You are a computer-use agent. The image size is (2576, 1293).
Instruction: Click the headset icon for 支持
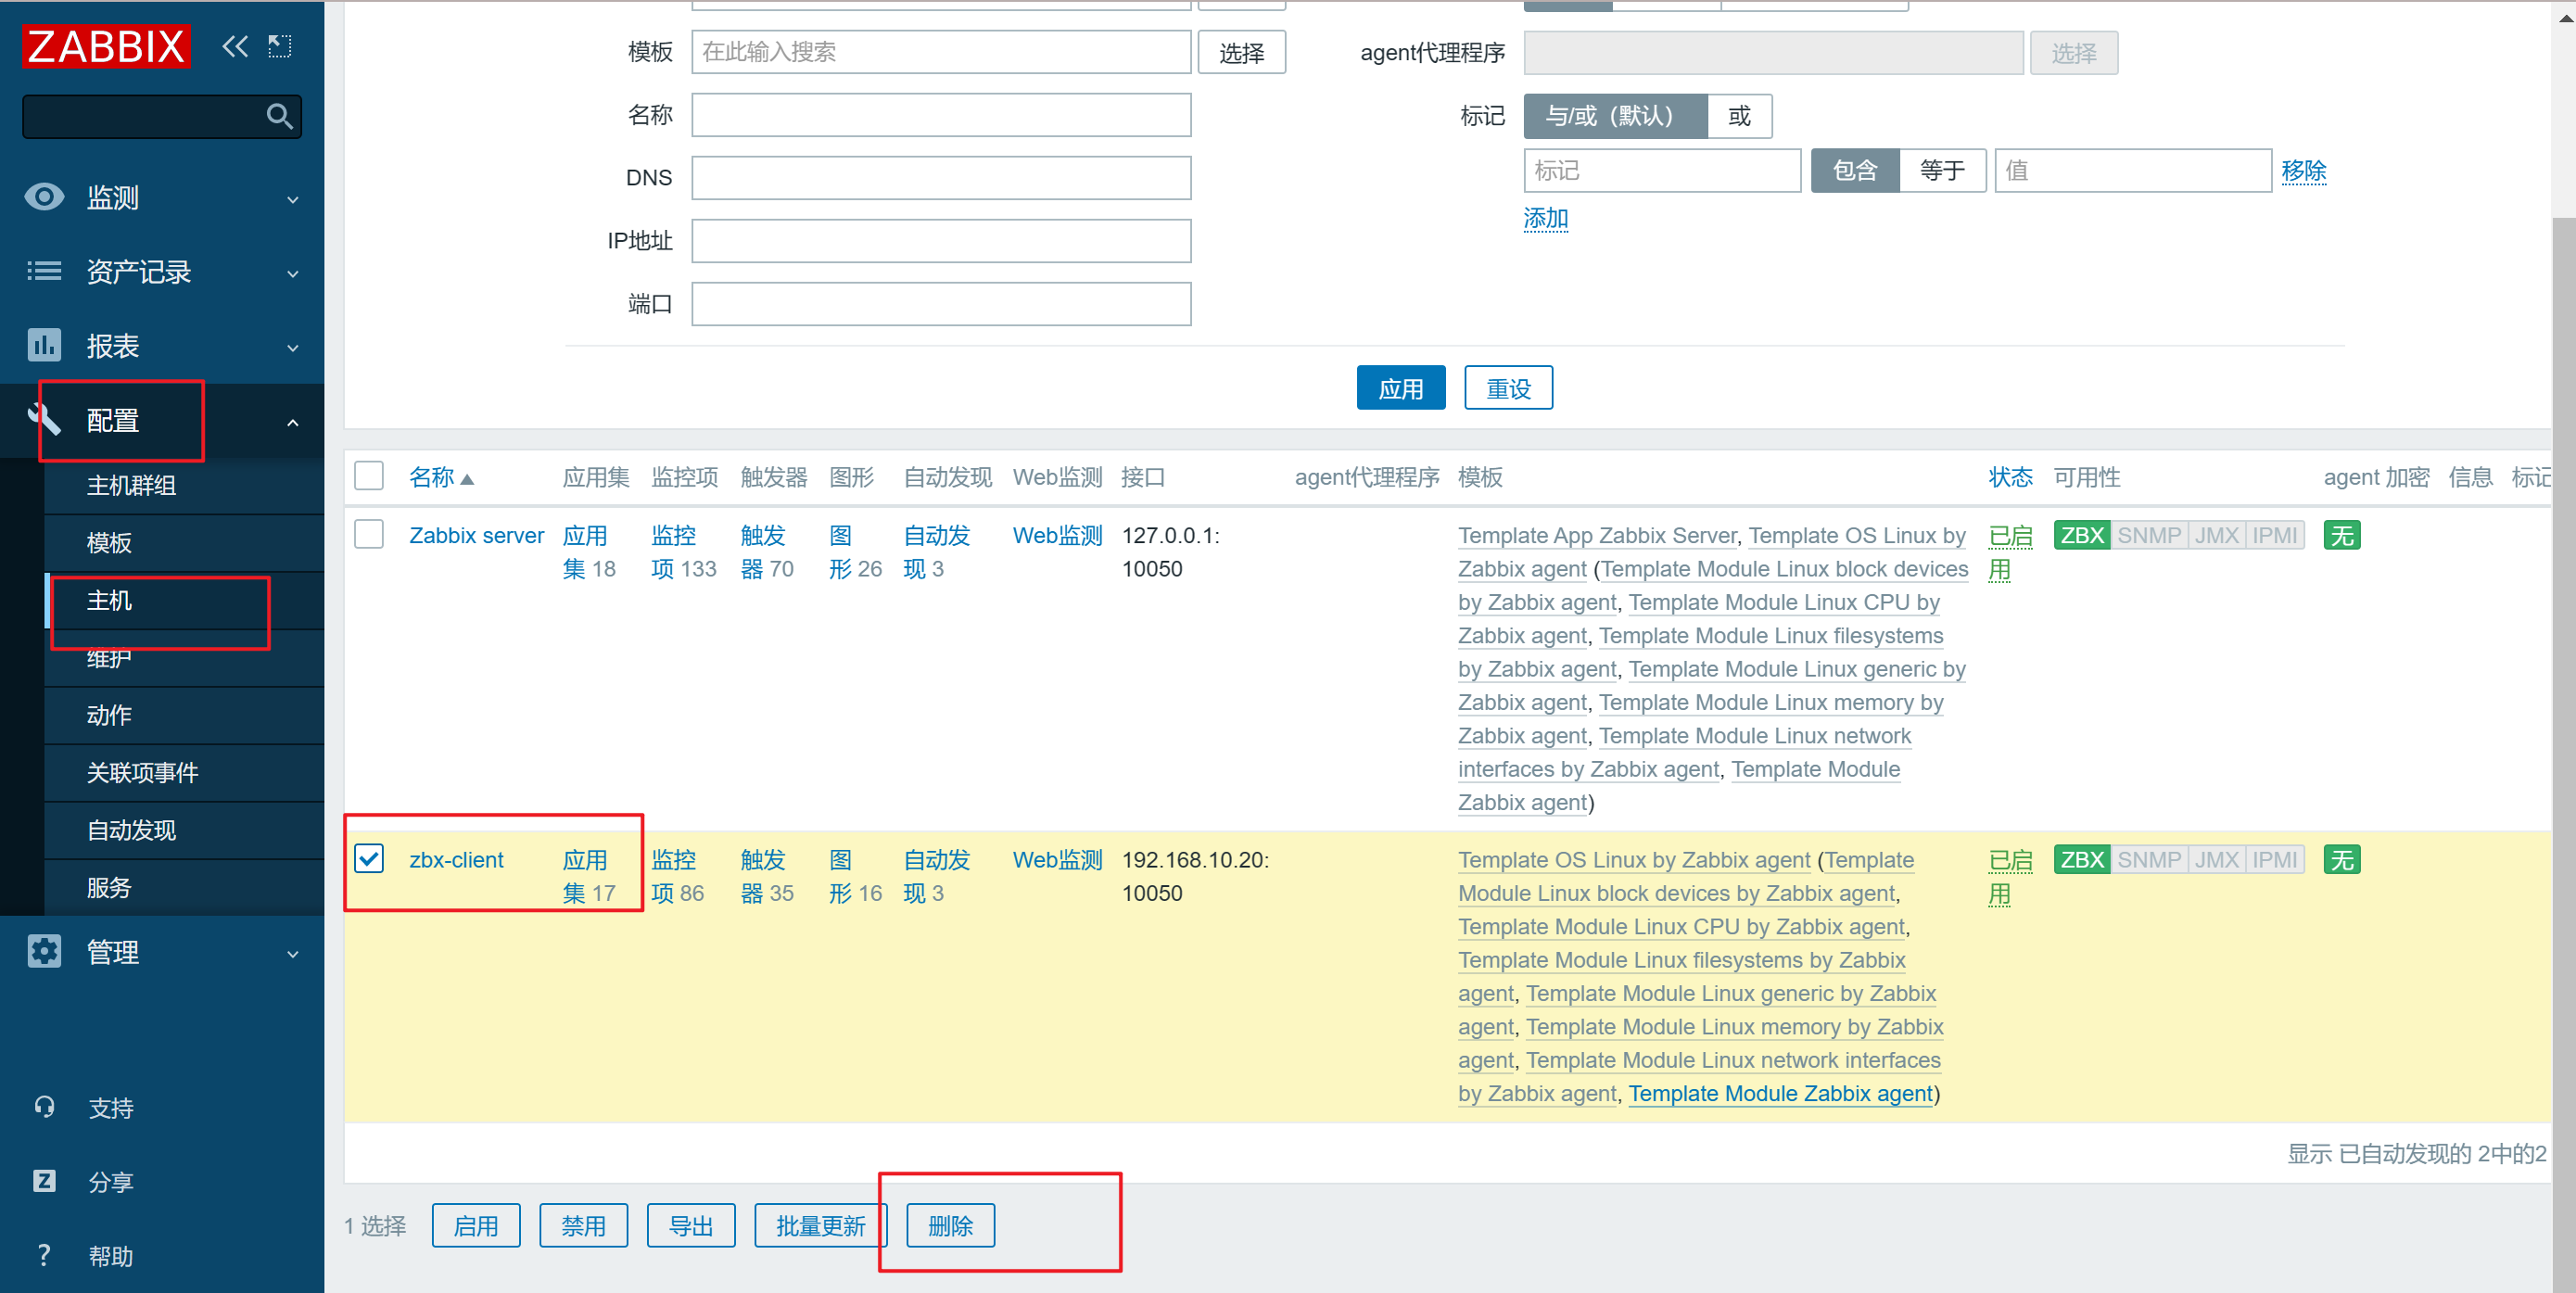(44, 1107)
